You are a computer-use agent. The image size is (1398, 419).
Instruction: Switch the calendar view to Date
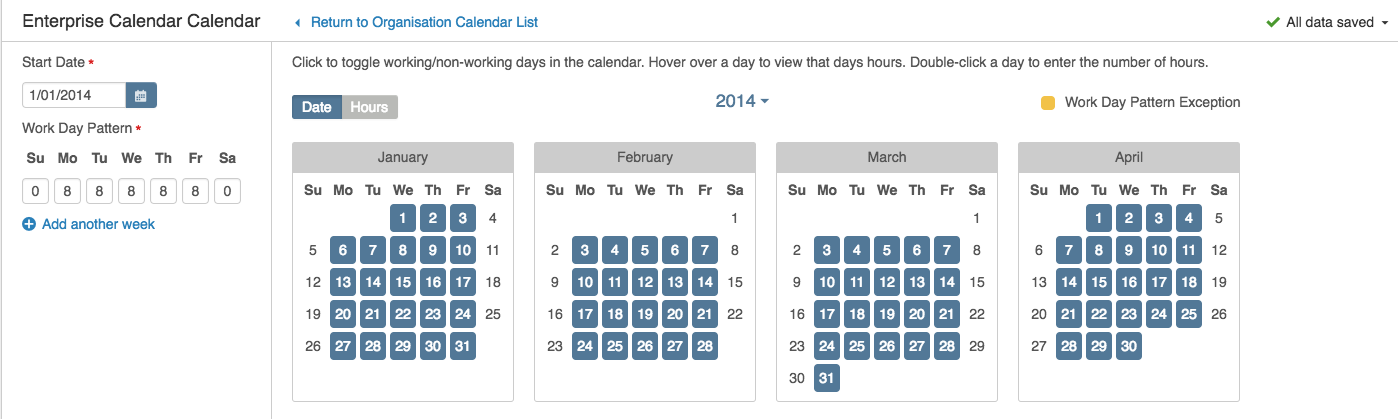(317, 107)
